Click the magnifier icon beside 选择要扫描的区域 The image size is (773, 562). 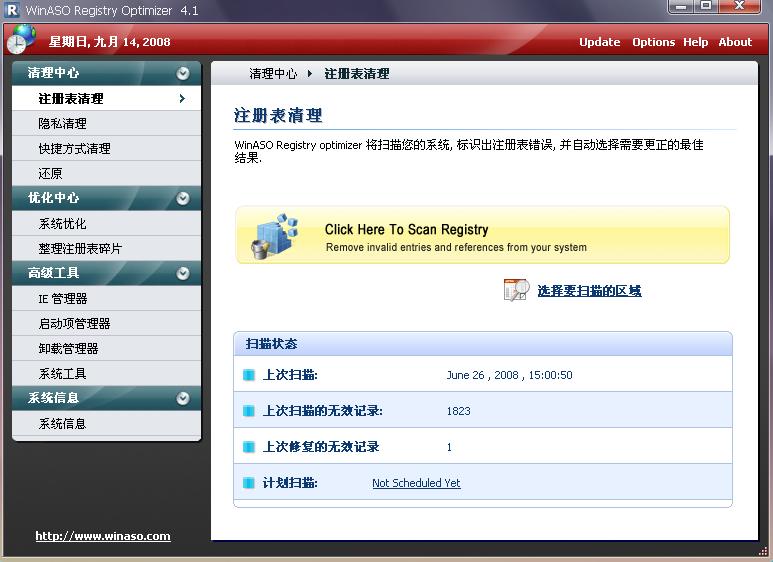coord(516,290)
